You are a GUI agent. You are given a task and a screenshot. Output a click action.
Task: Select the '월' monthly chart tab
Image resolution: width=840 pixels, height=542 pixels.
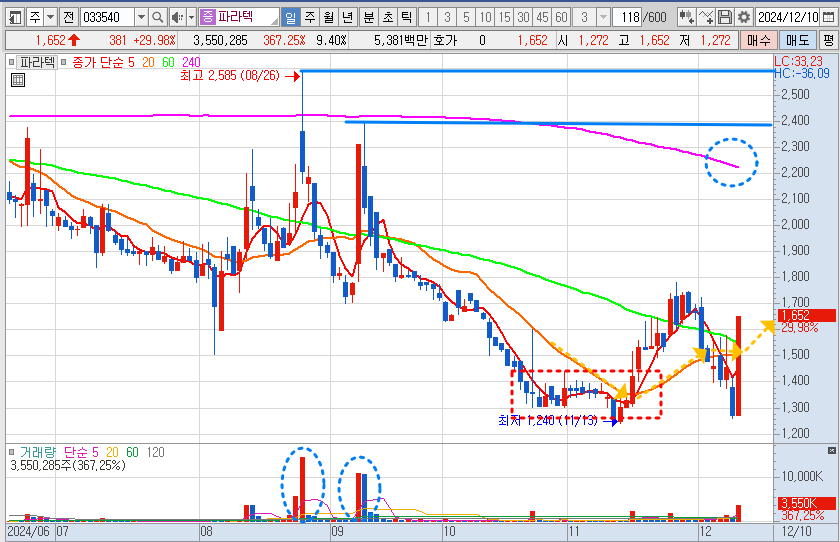(x=328, y=18)
